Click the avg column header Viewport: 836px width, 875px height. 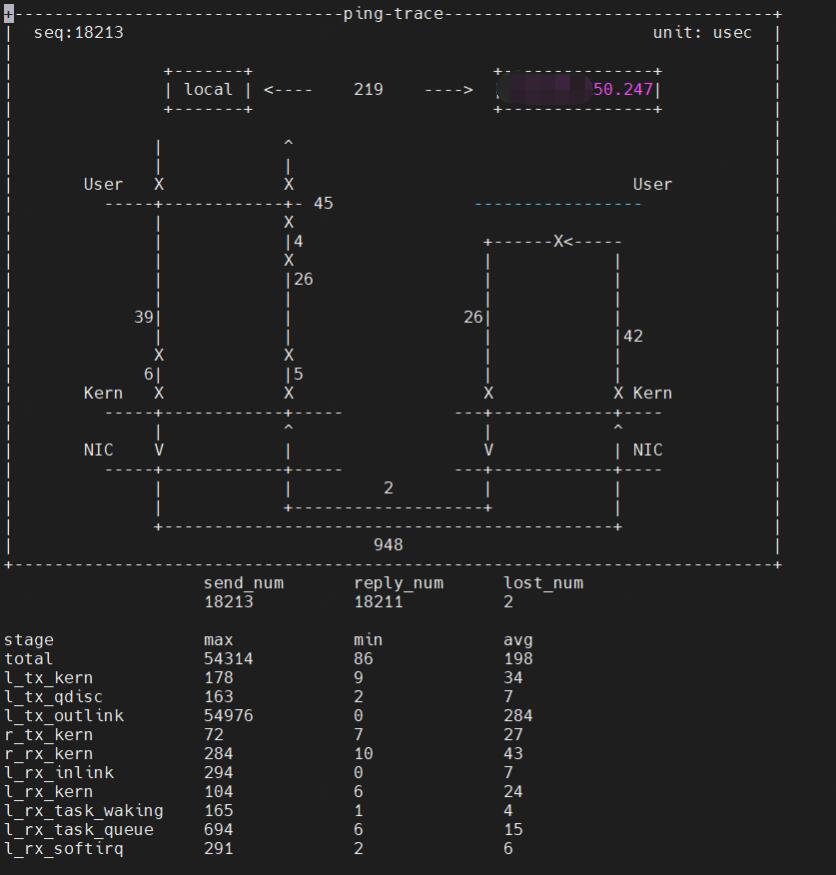(518, 640)
